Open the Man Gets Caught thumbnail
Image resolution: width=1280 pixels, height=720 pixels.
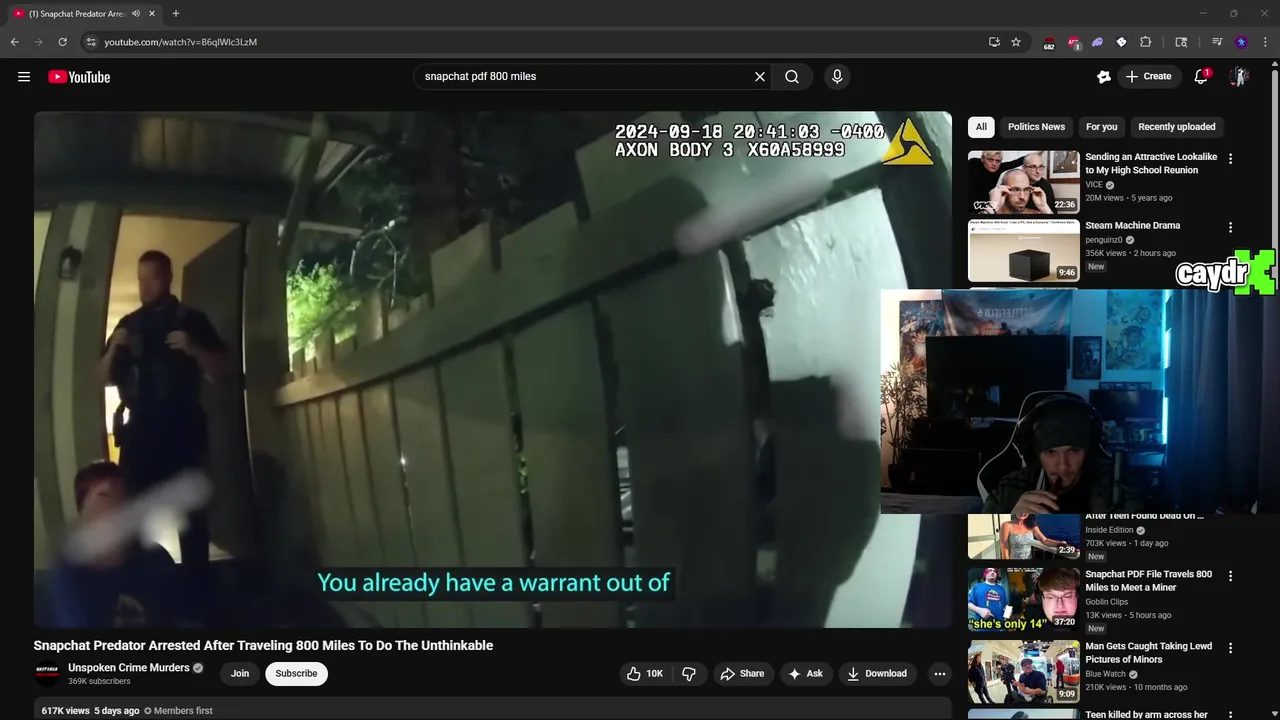[x=1024, y=671]
